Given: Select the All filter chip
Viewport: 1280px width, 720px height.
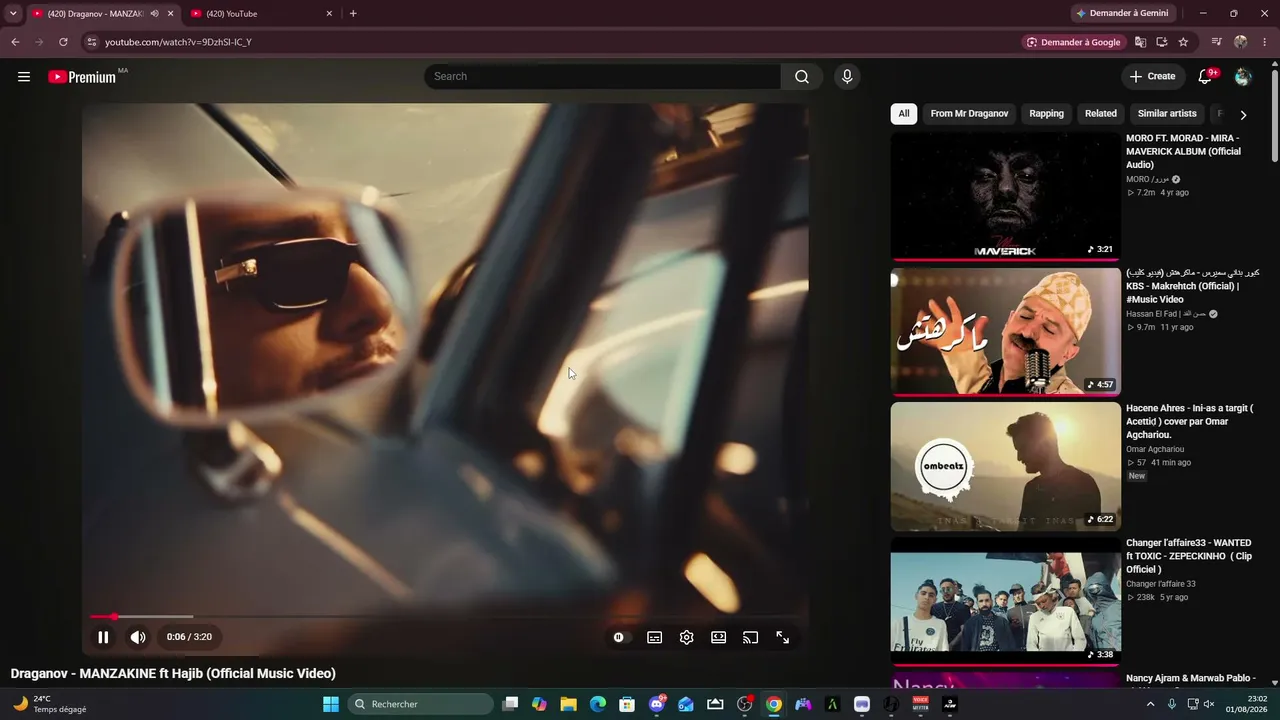Looking at the screenshot, I should point(904,114).
